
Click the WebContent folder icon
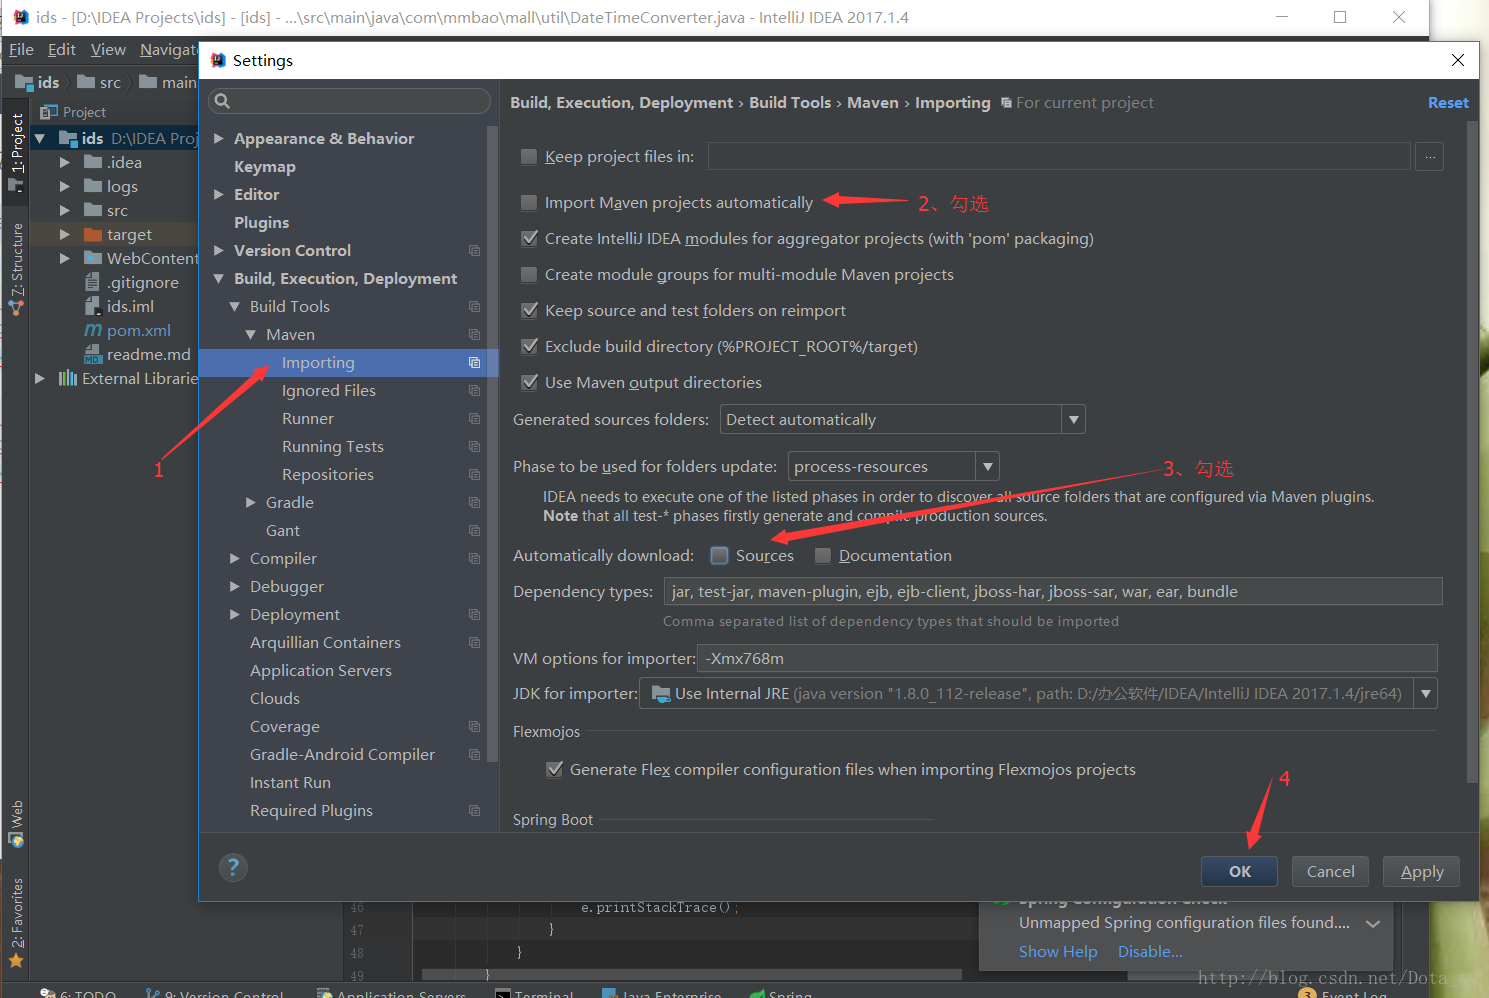[x=93, y=258]
